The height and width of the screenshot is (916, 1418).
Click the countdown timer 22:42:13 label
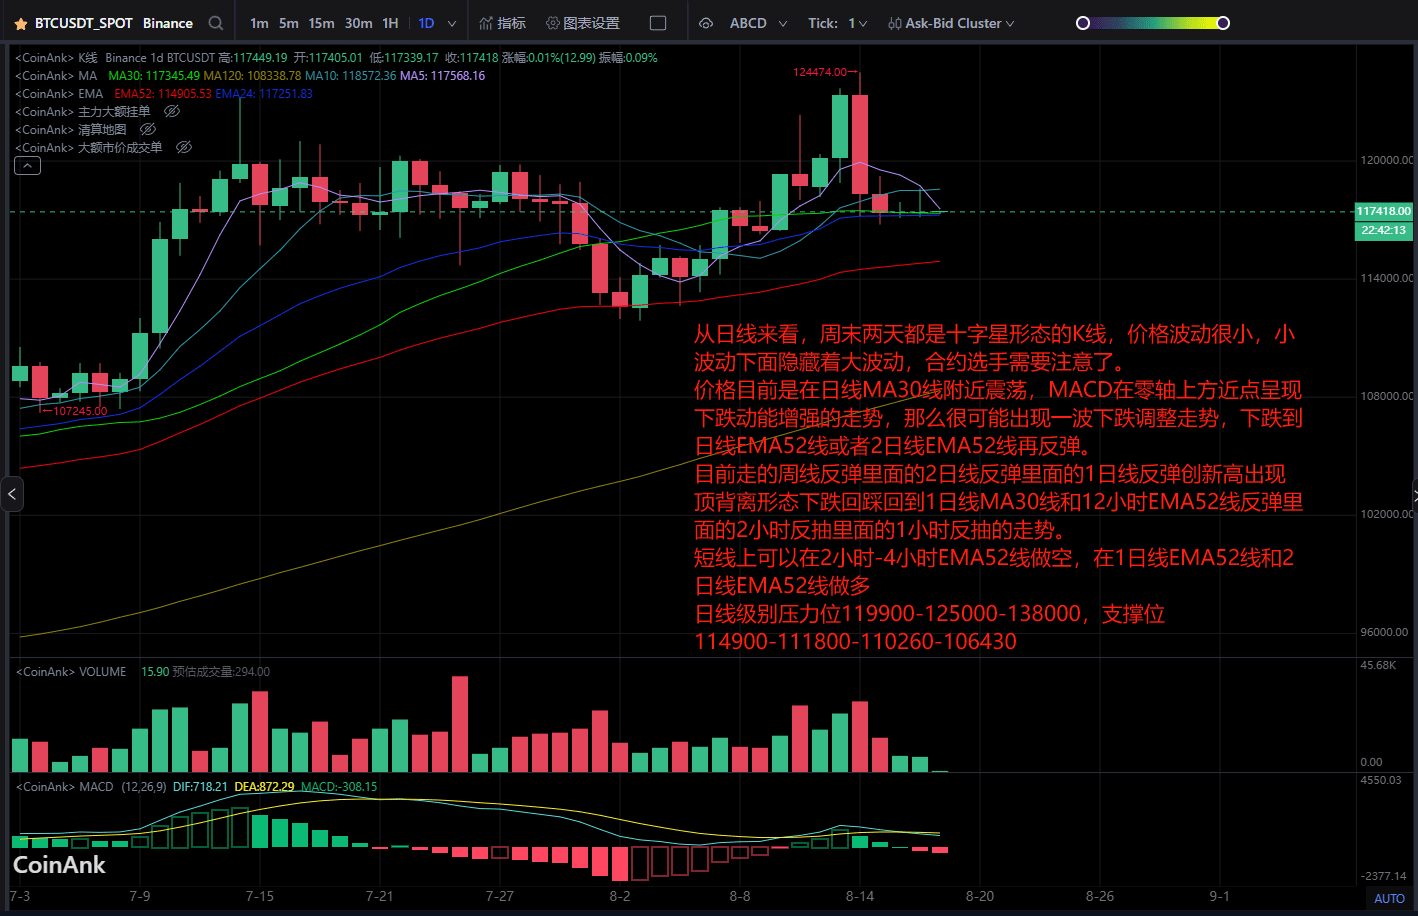[x=1384, y=230]
